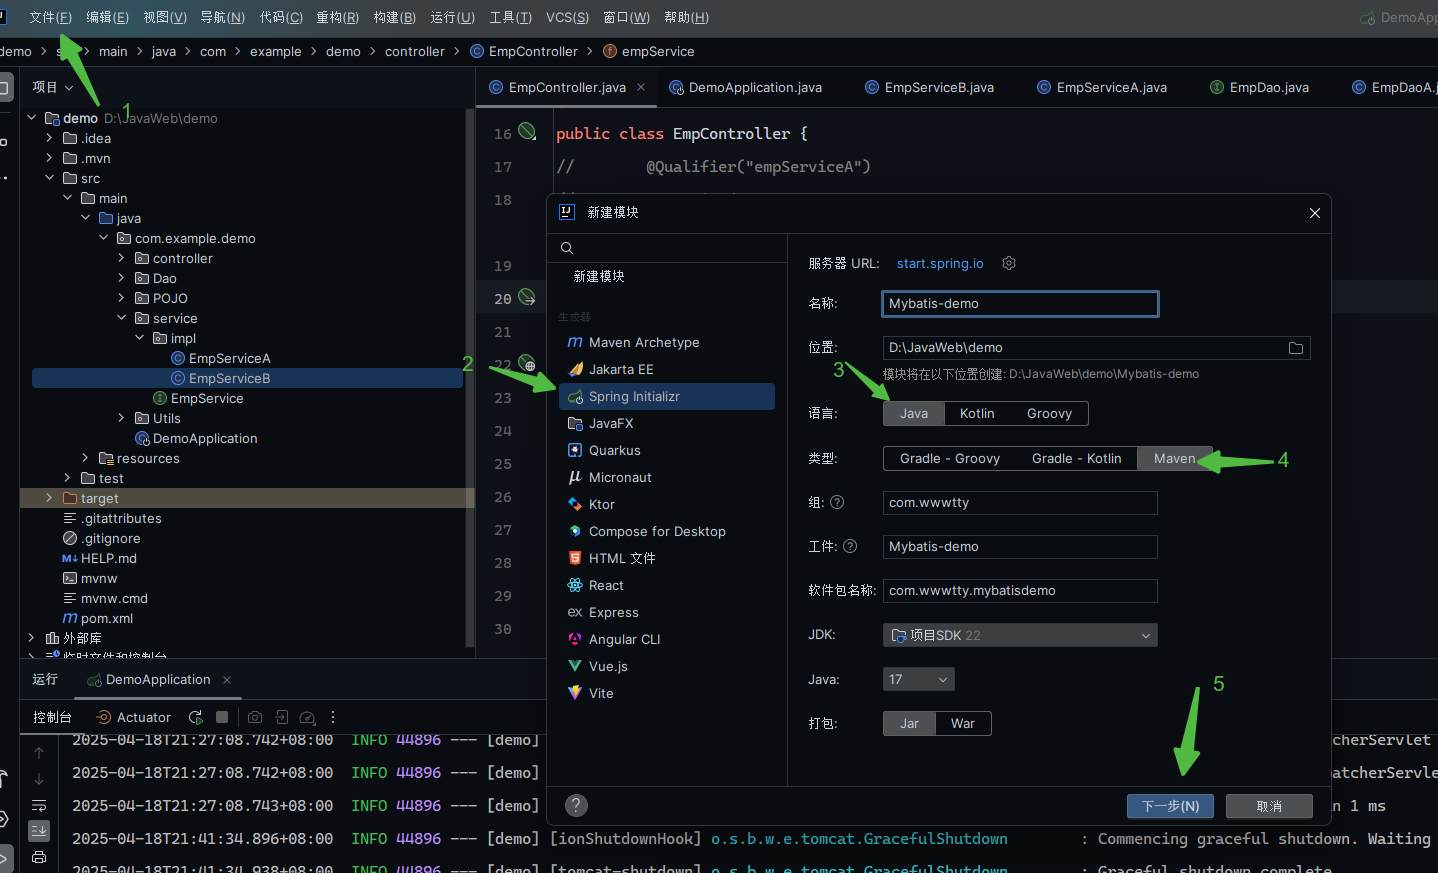Select Maven build type
Viewport: 1438px width, 873px height.
(1175, 458)
